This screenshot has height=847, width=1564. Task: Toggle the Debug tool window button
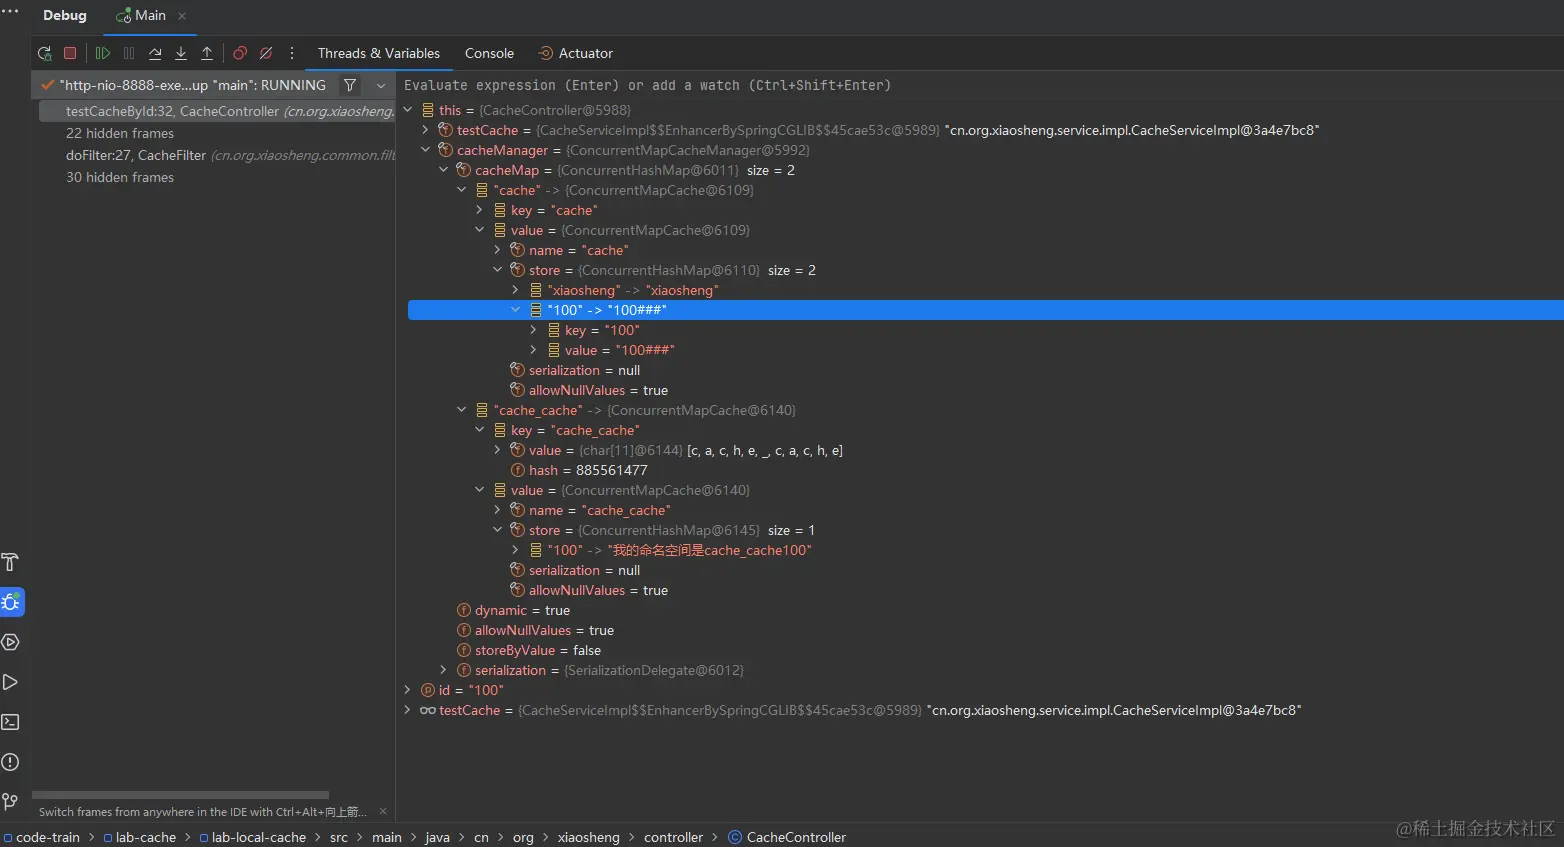point(11,602)
